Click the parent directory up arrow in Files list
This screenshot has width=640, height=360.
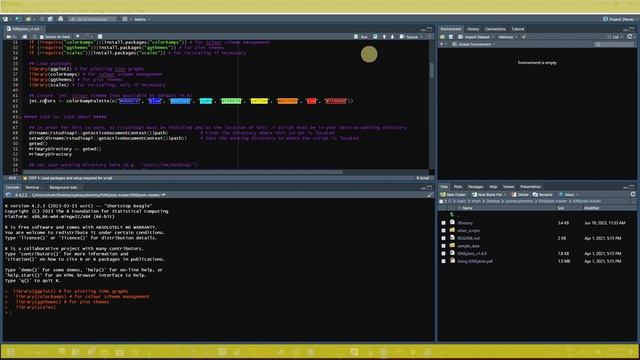(x=452, y=215)
